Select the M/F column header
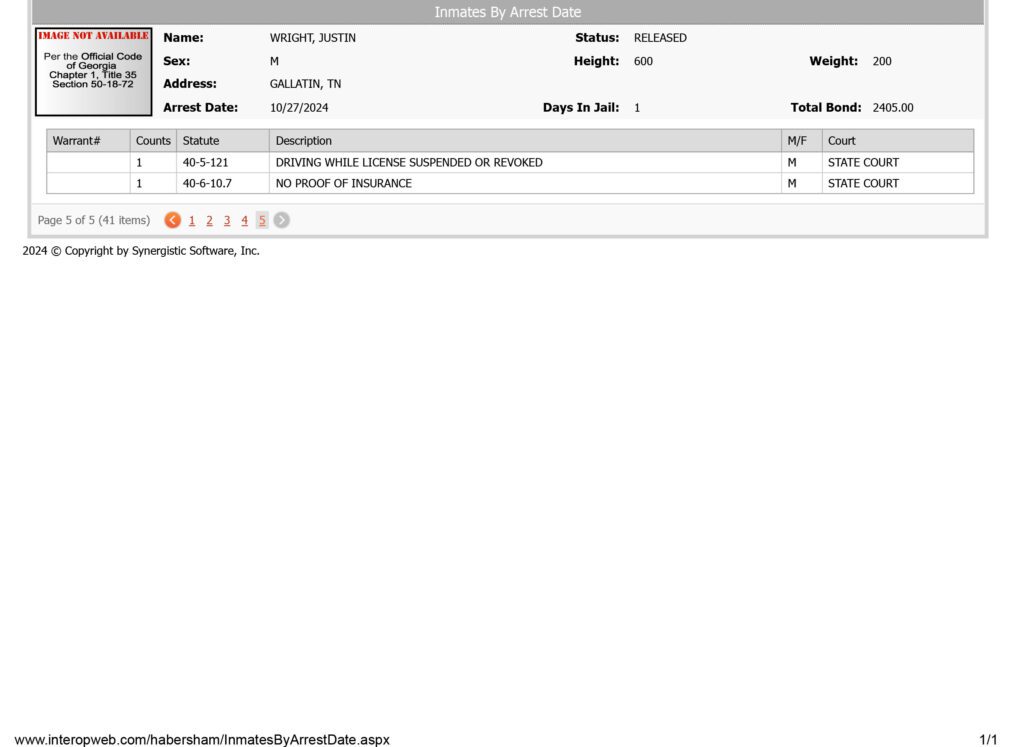Screen dimensions: 1024x747 [x=801, y=140]
